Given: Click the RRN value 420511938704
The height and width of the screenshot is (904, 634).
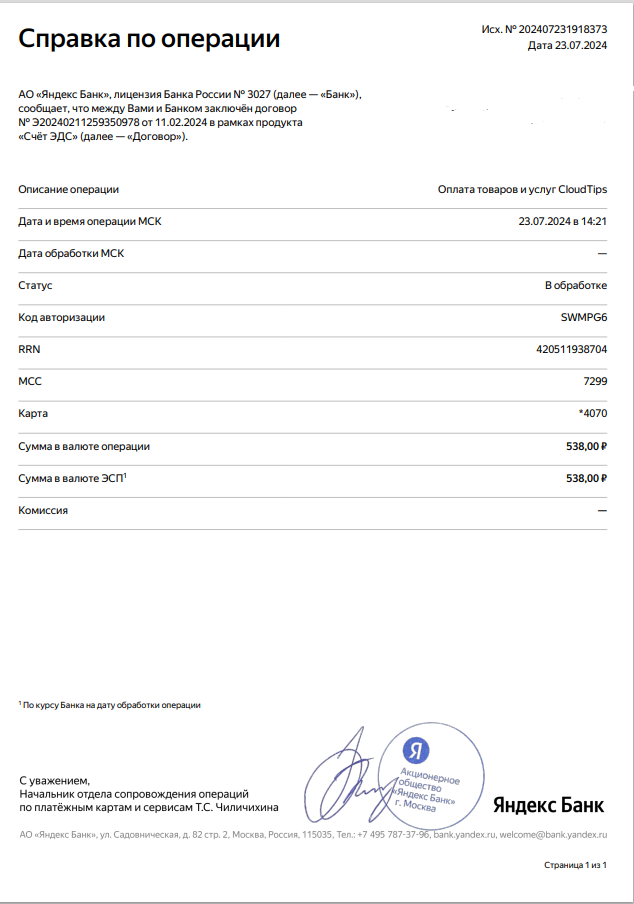Looking at the screenshot, I should click(571, 349).
